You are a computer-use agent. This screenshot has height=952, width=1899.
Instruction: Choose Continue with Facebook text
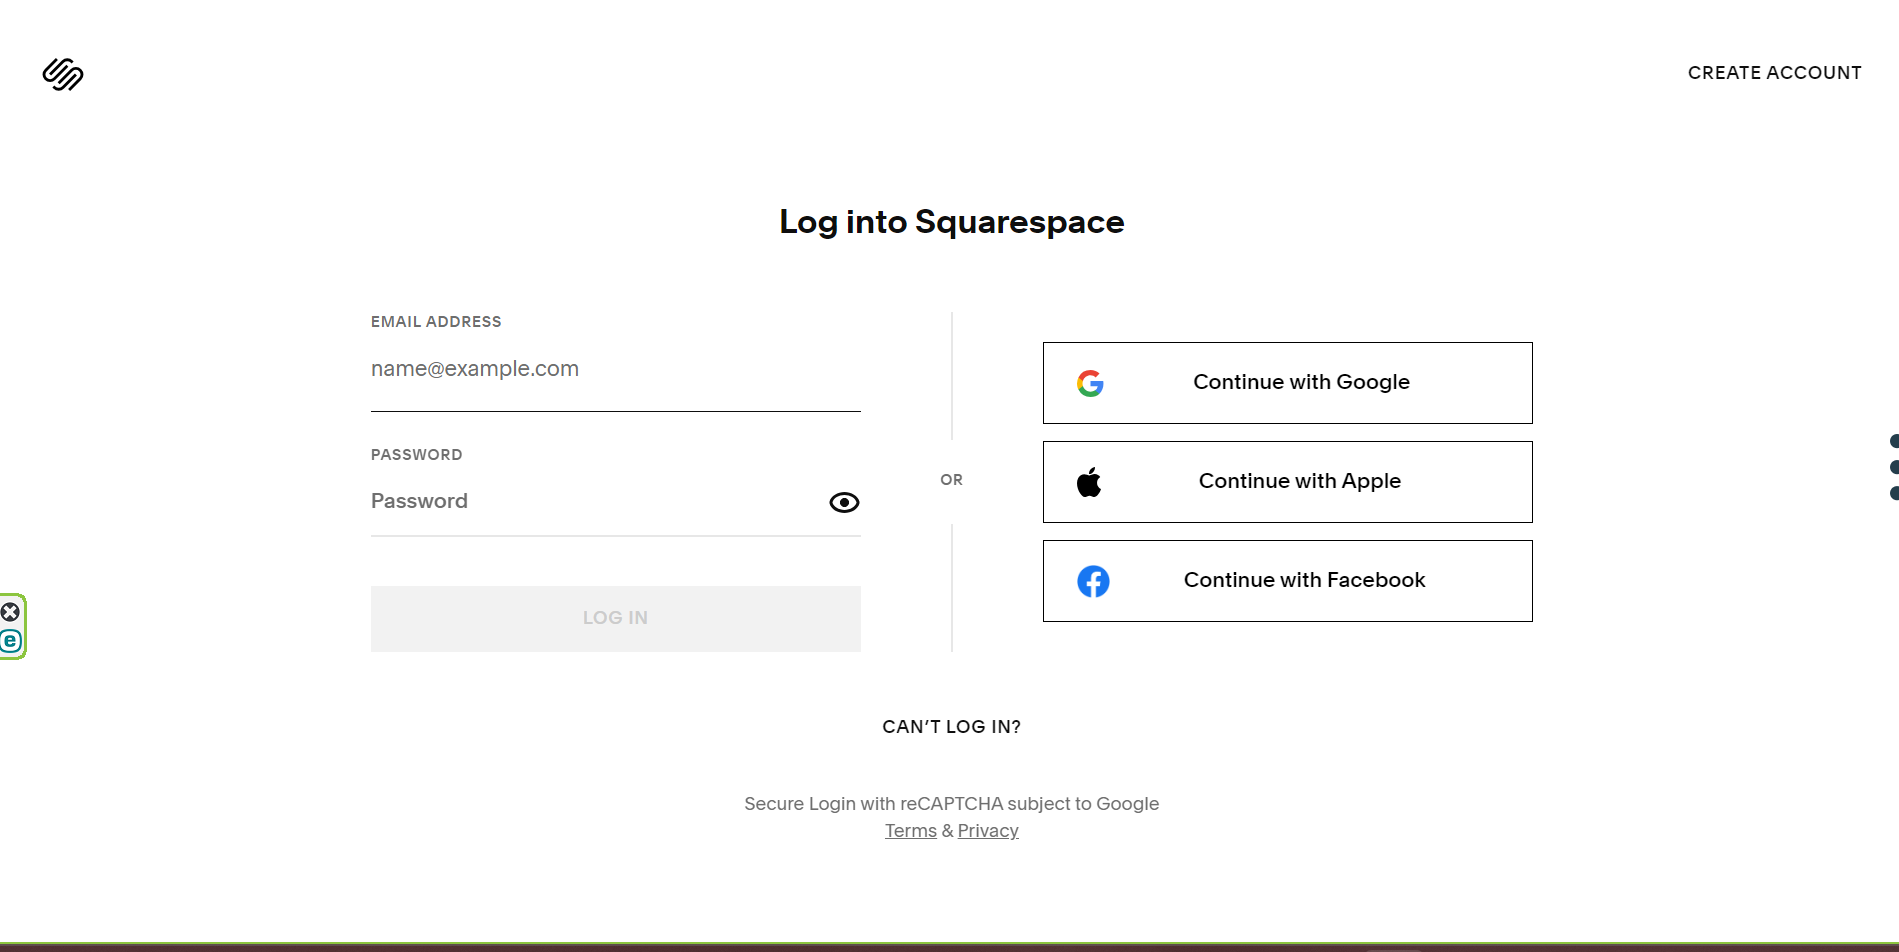1304,580
